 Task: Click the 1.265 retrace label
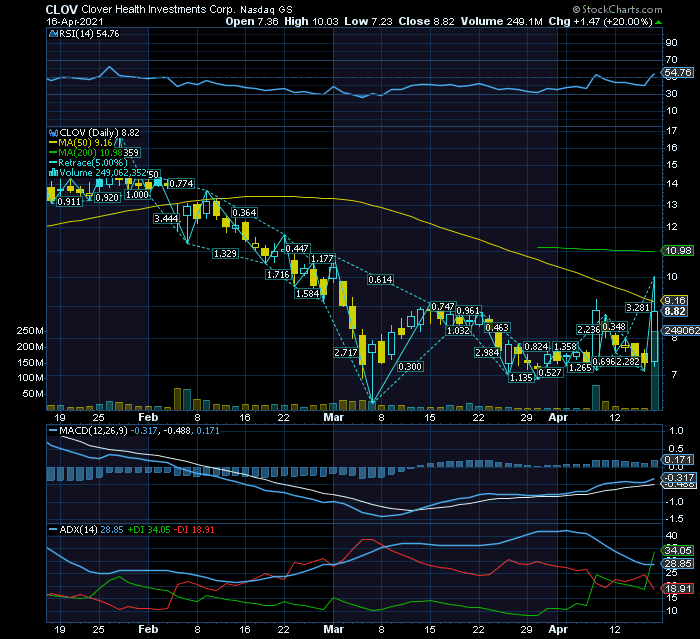click(x=580, y=368)
